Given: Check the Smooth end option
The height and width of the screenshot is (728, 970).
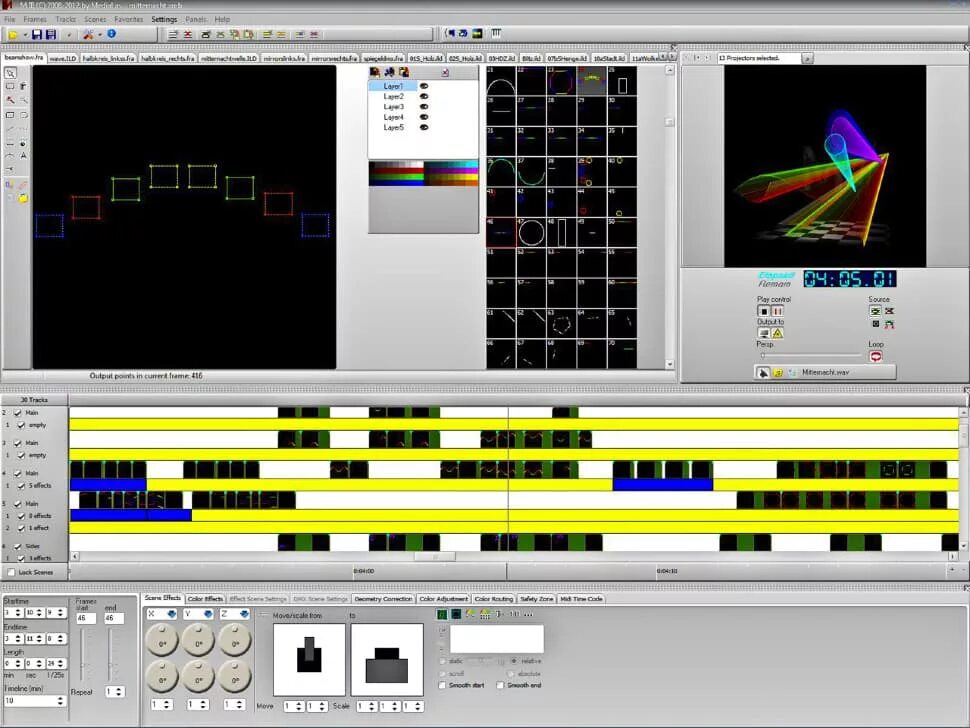Looking at the screenshot, I should [500, 685].
